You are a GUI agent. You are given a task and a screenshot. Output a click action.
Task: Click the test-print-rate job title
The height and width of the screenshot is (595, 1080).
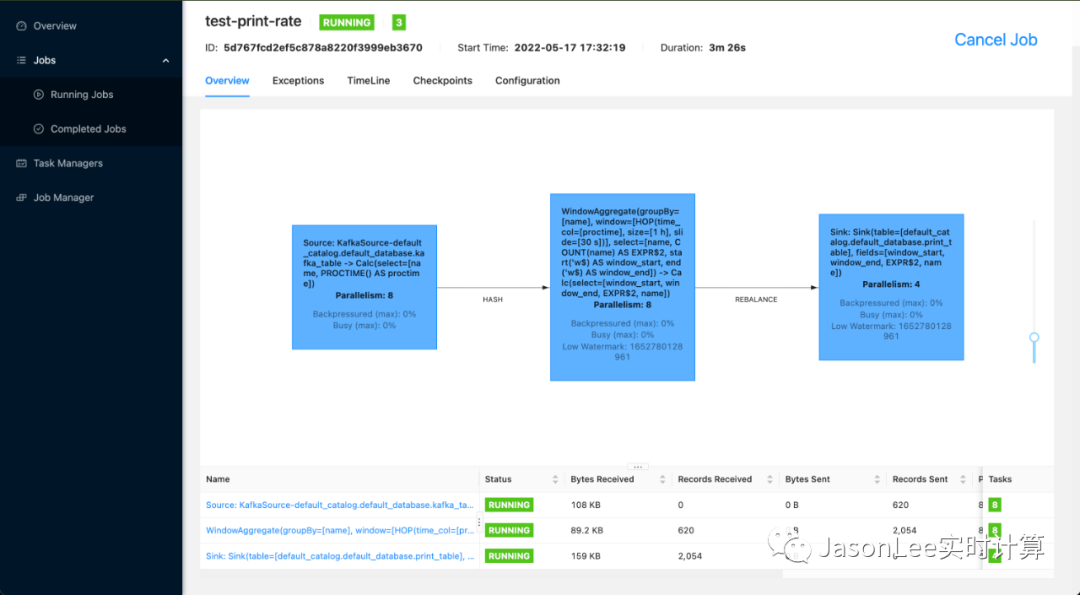click(253, 21)
